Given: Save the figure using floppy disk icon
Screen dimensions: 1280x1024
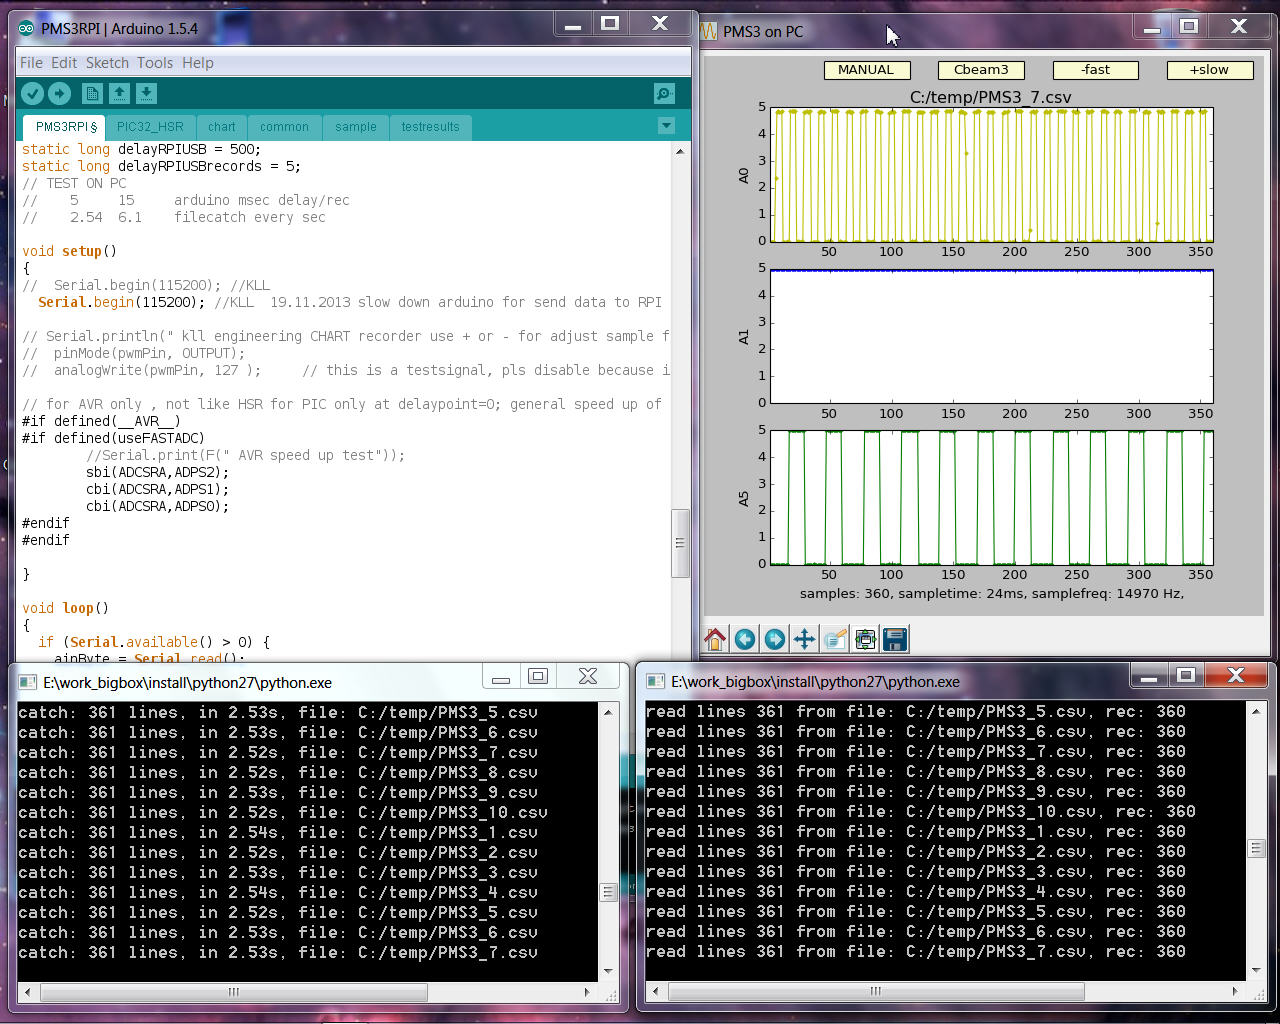Looking at the screenshot, I should (x=895, y=639).
